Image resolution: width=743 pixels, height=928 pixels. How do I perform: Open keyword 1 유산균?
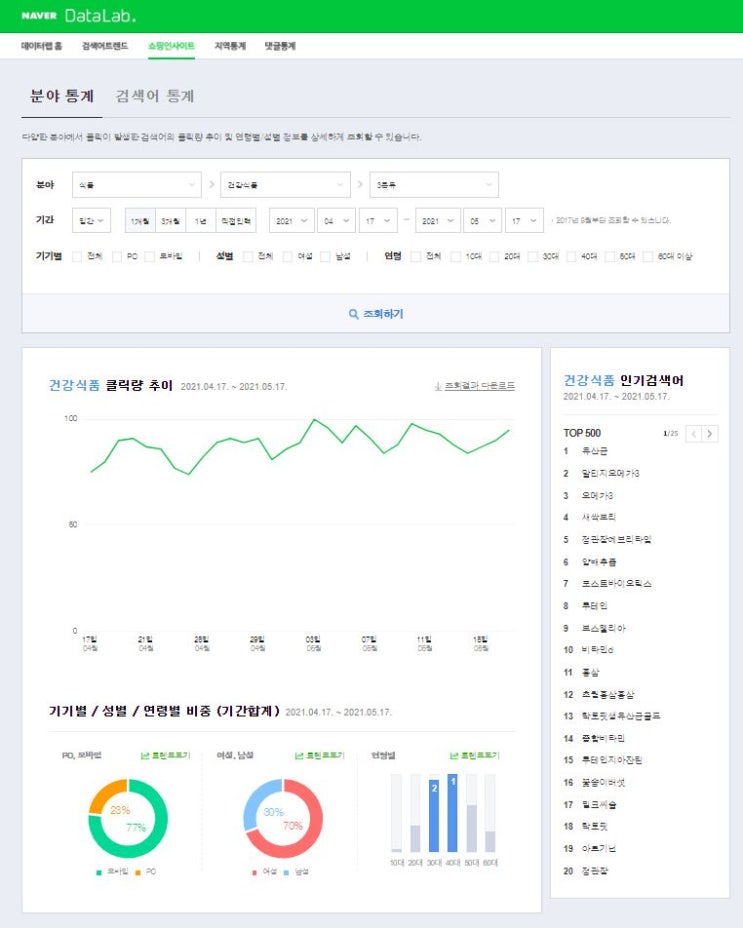(x=594, y=451)
